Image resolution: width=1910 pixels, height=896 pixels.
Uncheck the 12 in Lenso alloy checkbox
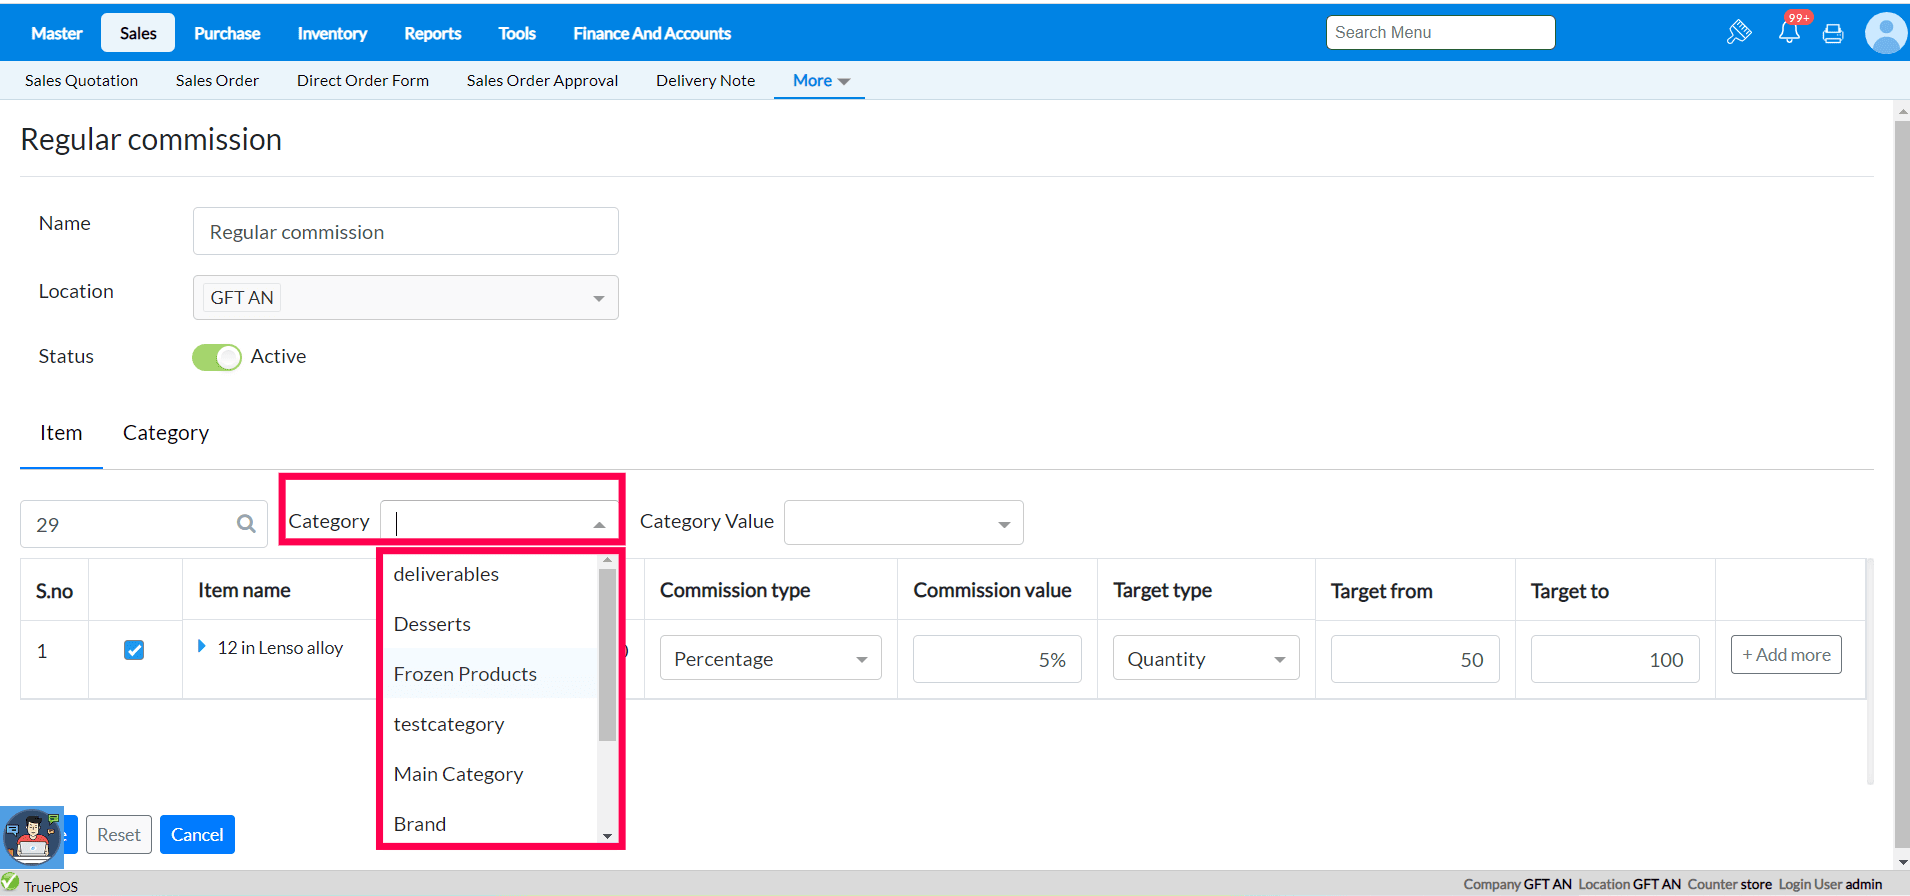point(134,650)
